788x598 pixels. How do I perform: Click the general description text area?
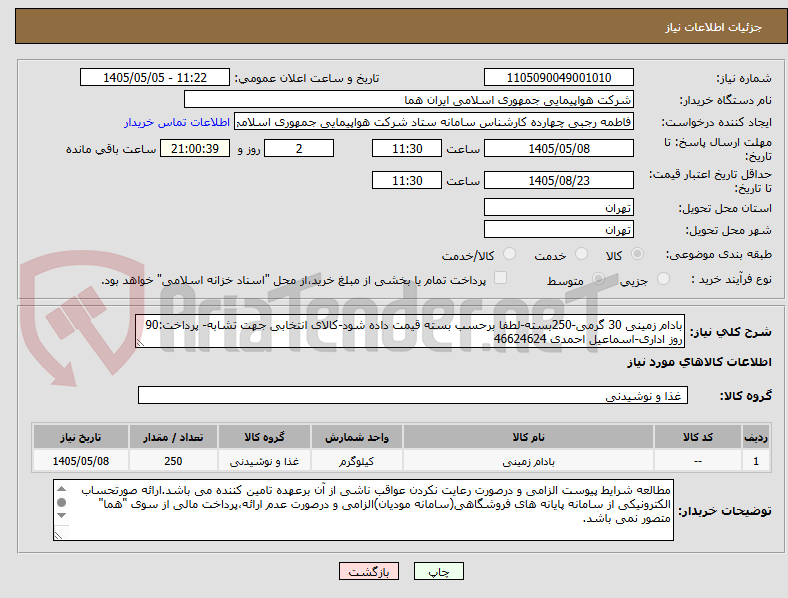(410, 332)
